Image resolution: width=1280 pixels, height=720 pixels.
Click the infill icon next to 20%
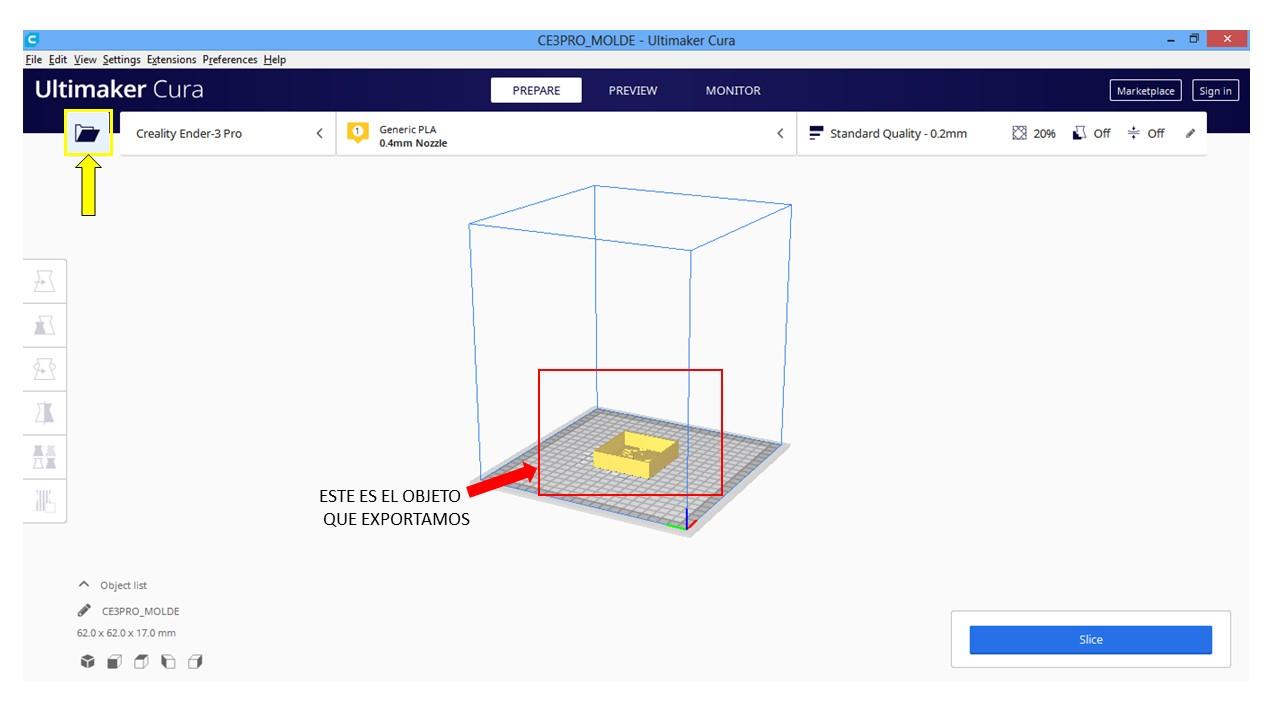1020,133
